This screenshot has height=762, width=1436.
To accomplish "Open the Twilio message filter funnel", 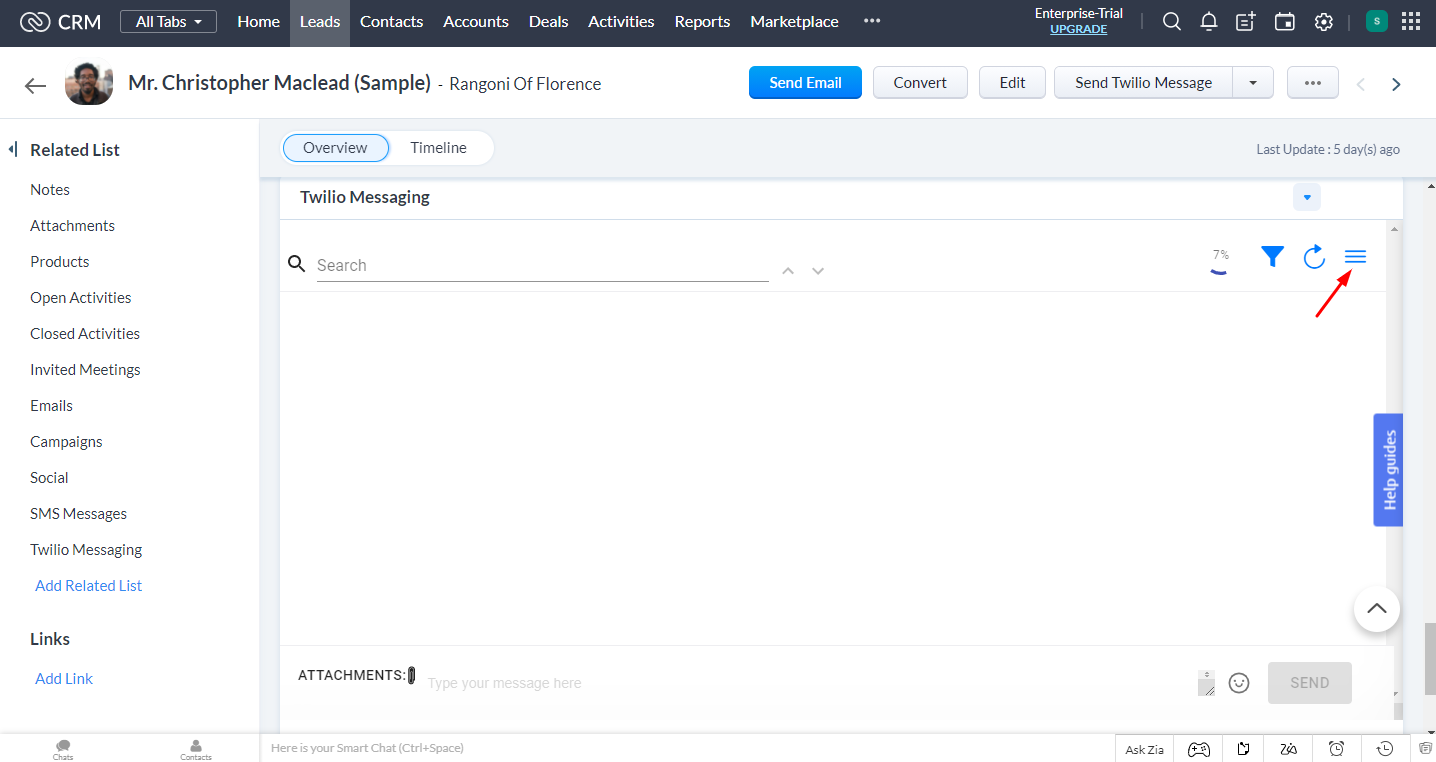I will [1272, 257].
